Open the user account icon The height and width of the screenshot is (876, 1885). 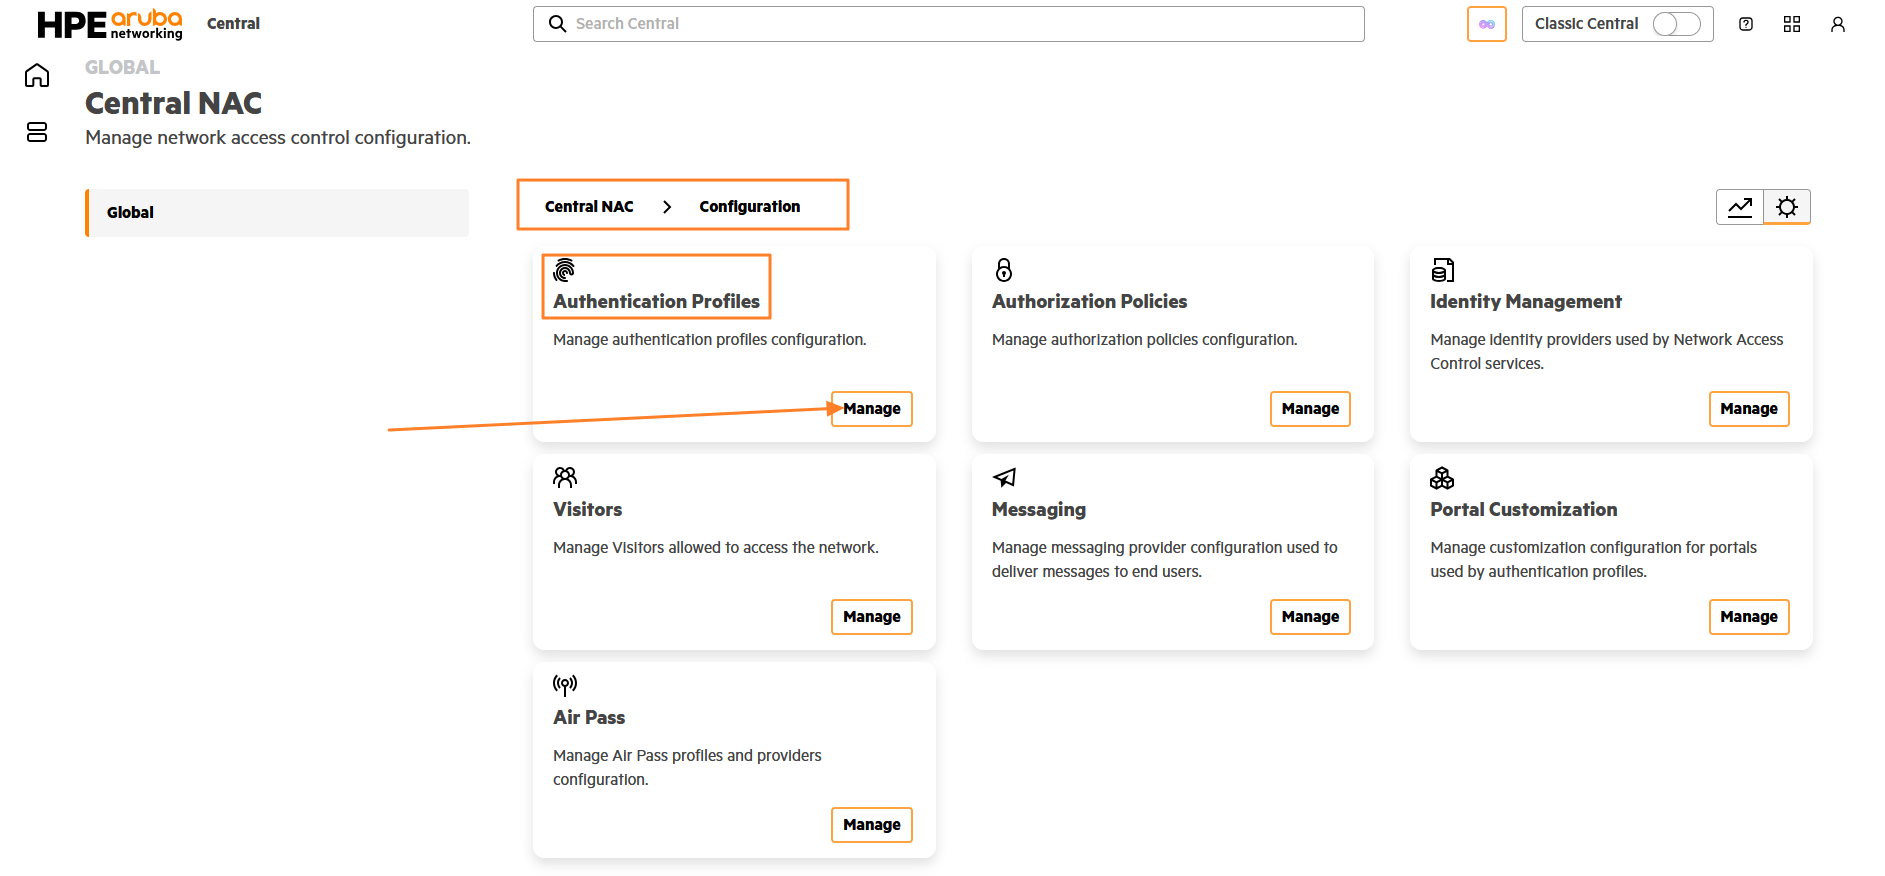tap(1838, 24)
